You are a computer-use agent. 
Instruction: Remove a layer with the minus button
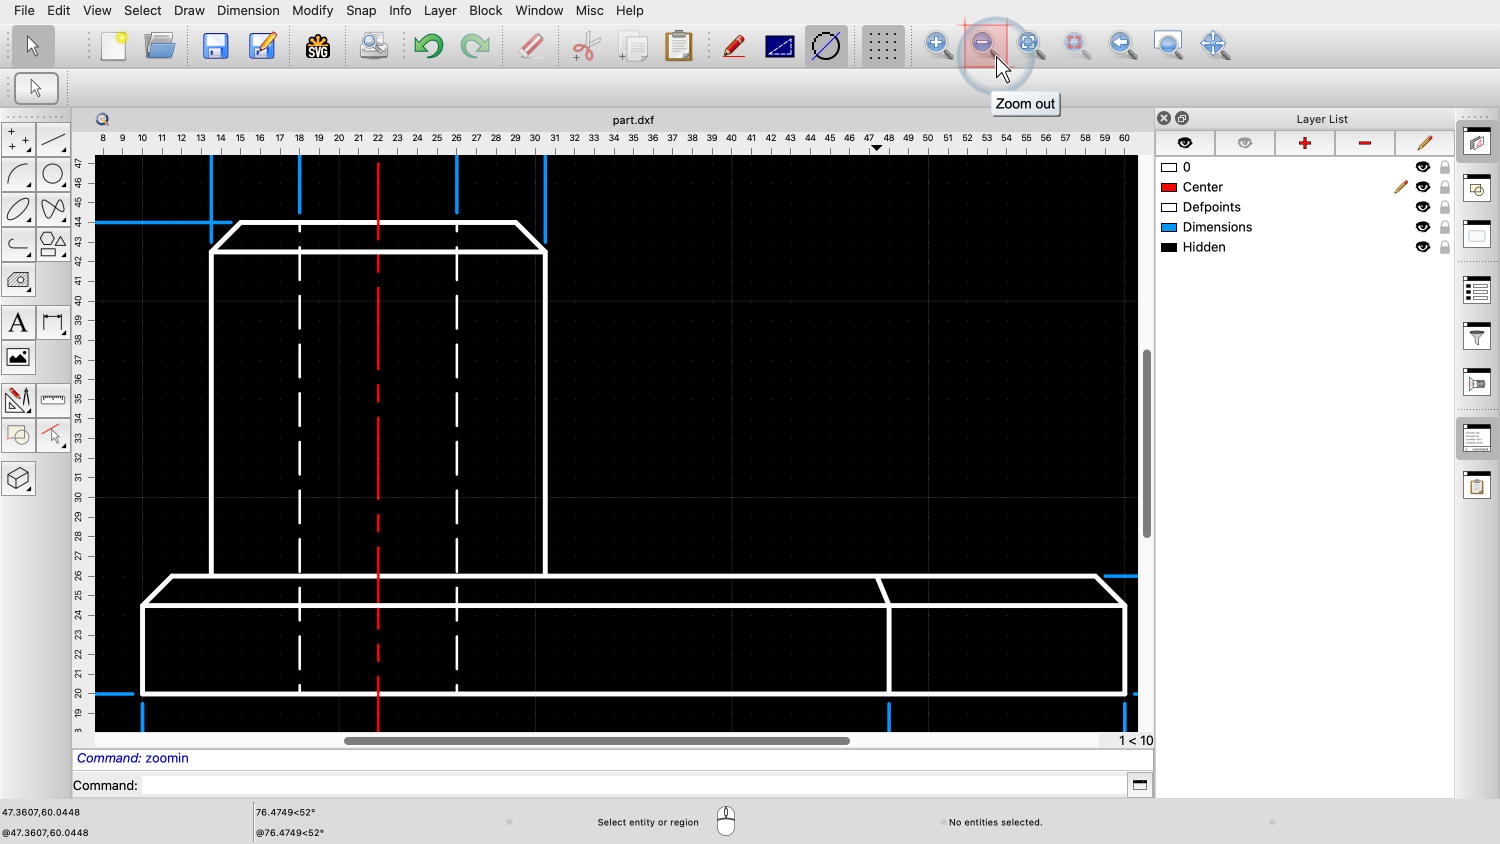[x=1364, y=143]
